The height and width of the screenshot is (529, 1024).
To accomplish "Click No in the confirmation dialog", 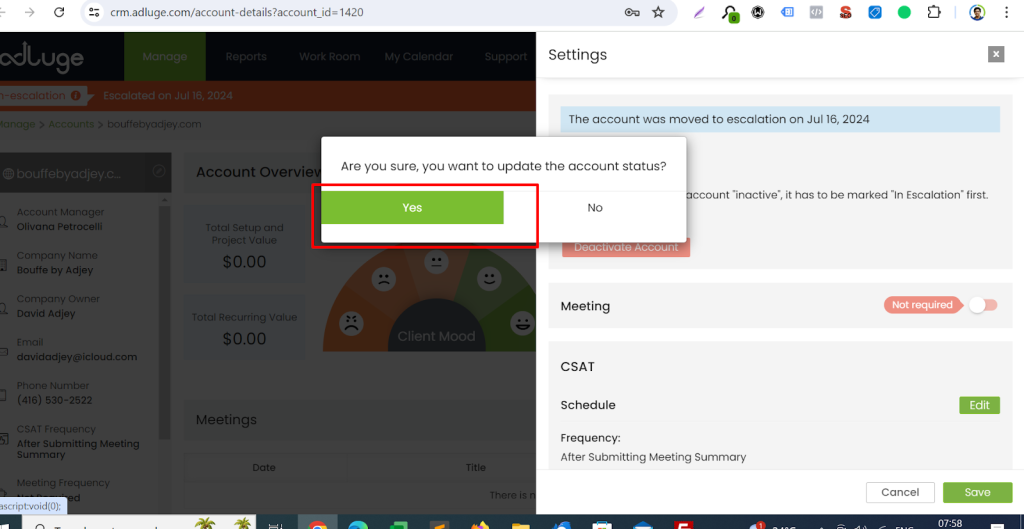I will pyautogui.click(x=595, y=208).
